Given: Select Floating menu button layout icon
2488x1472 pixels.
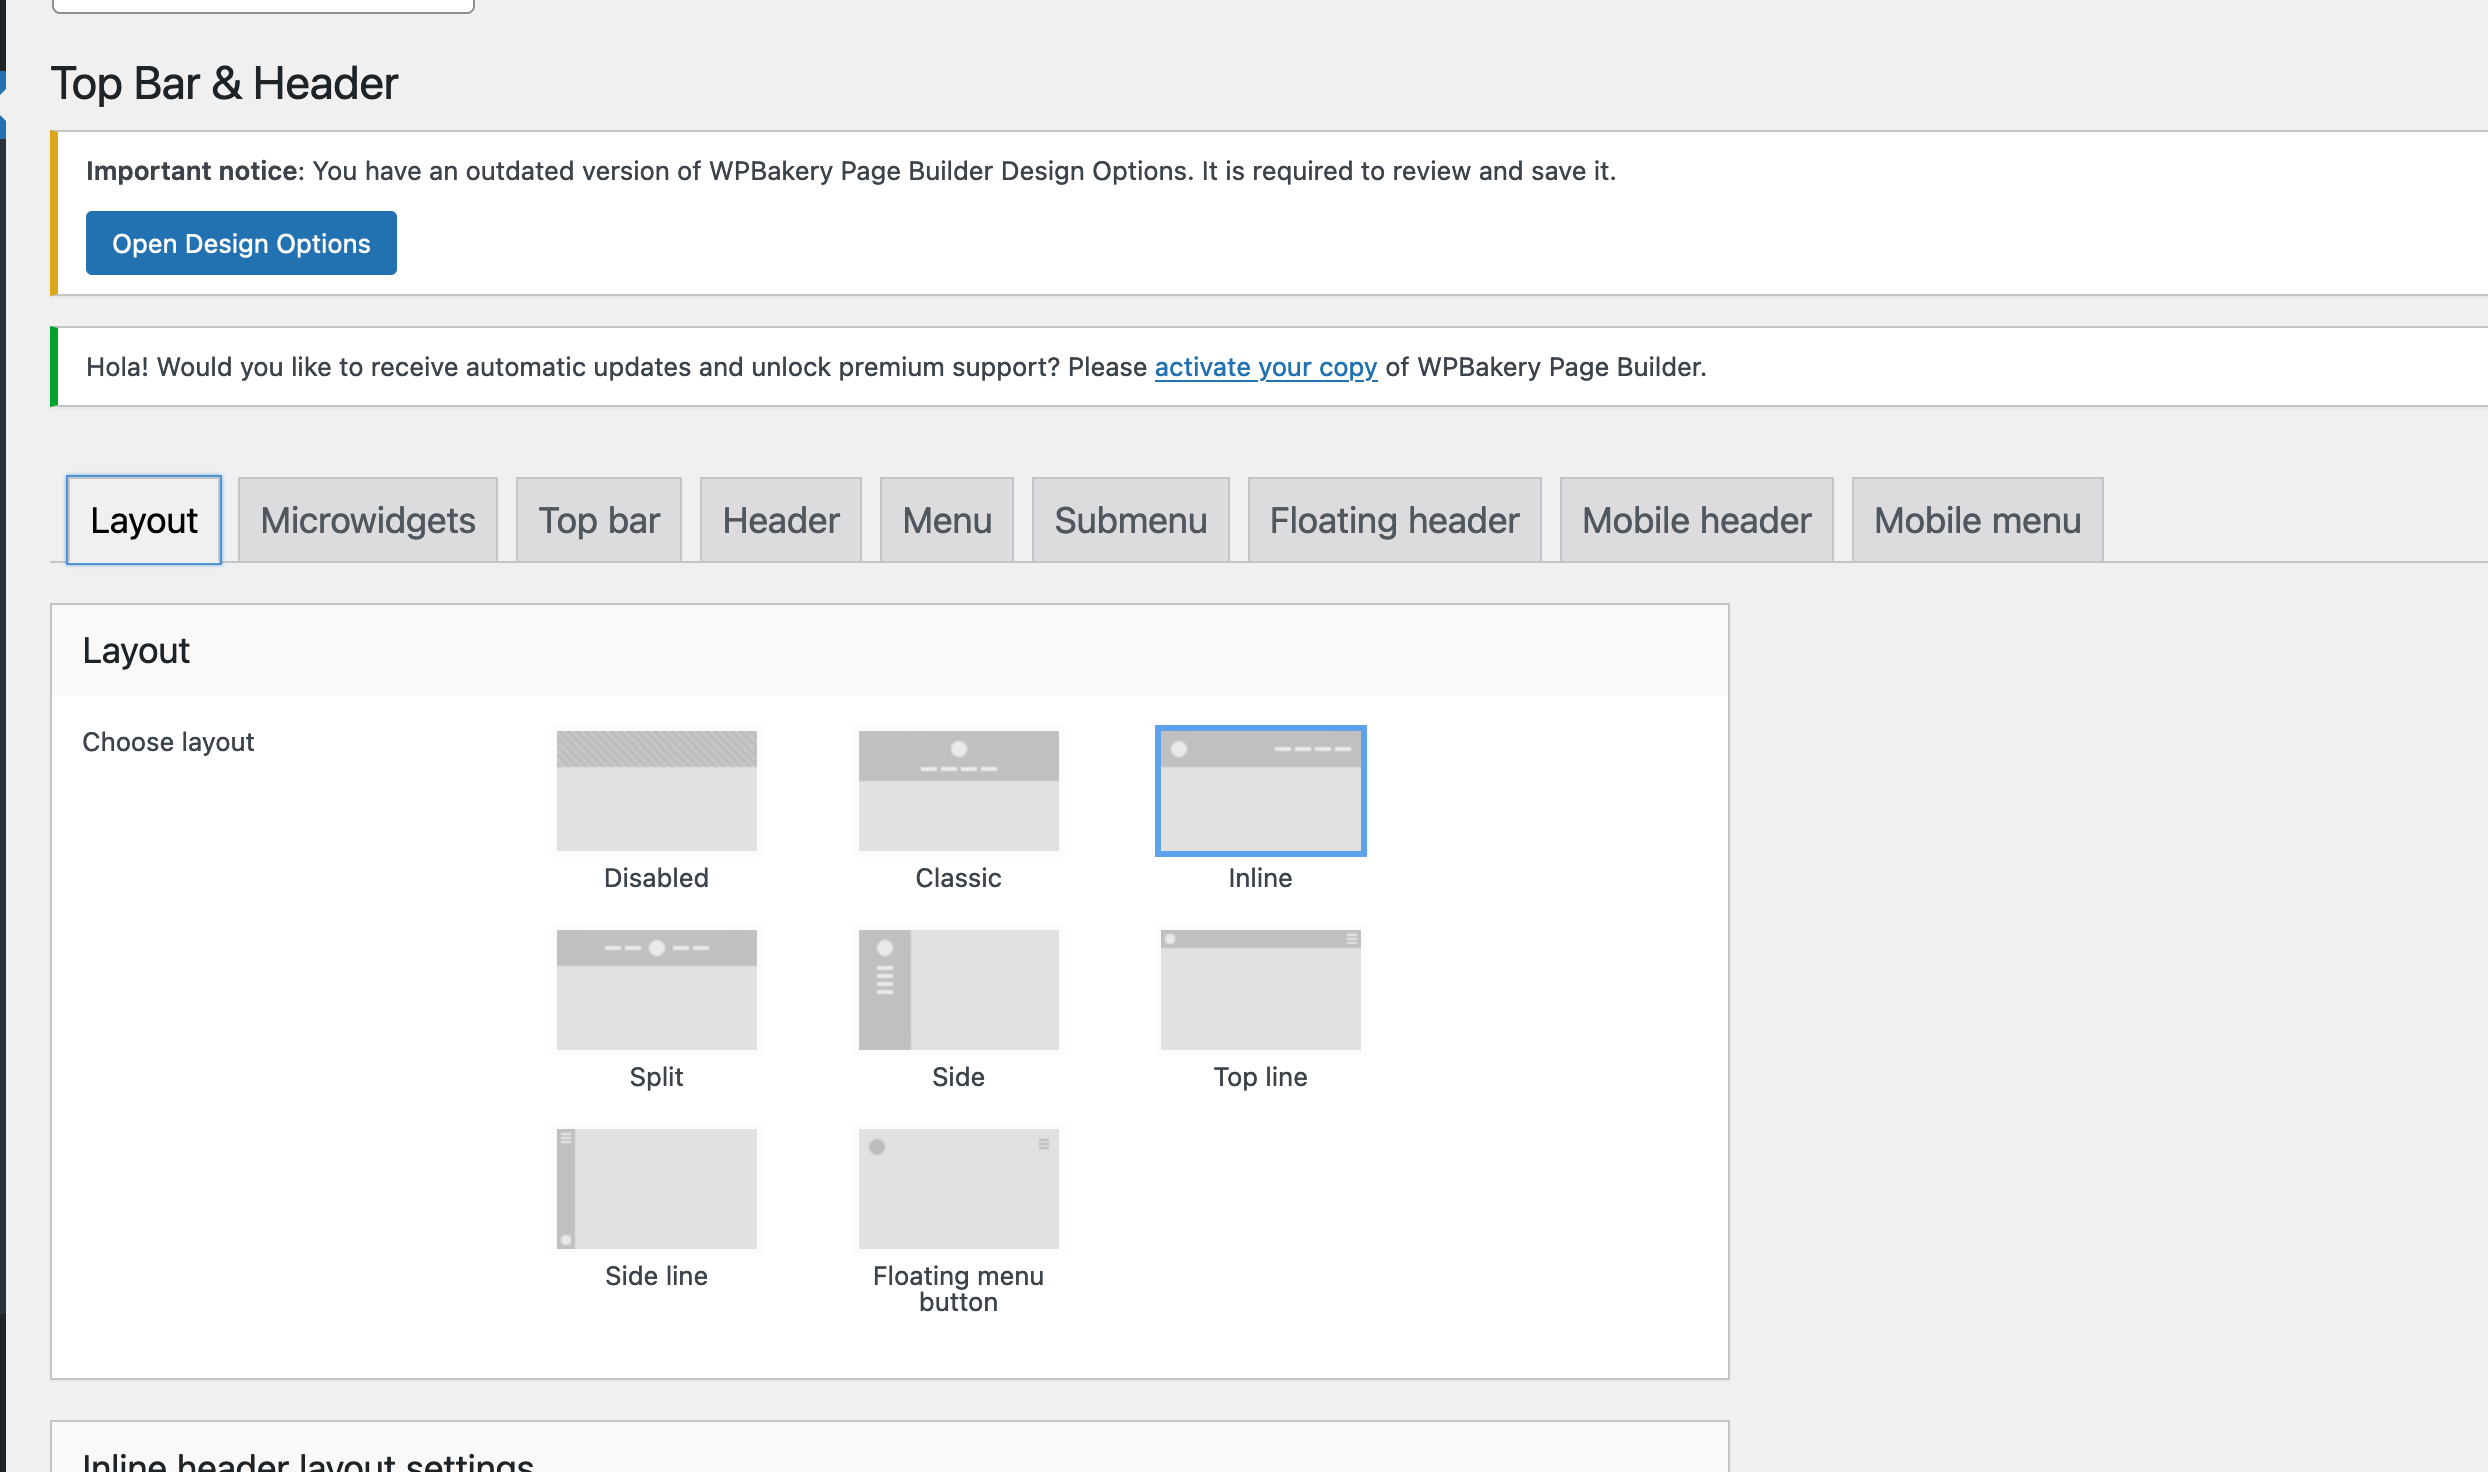Looking at the screenshot, I should pyautogui.click(x=958, y=1188).
